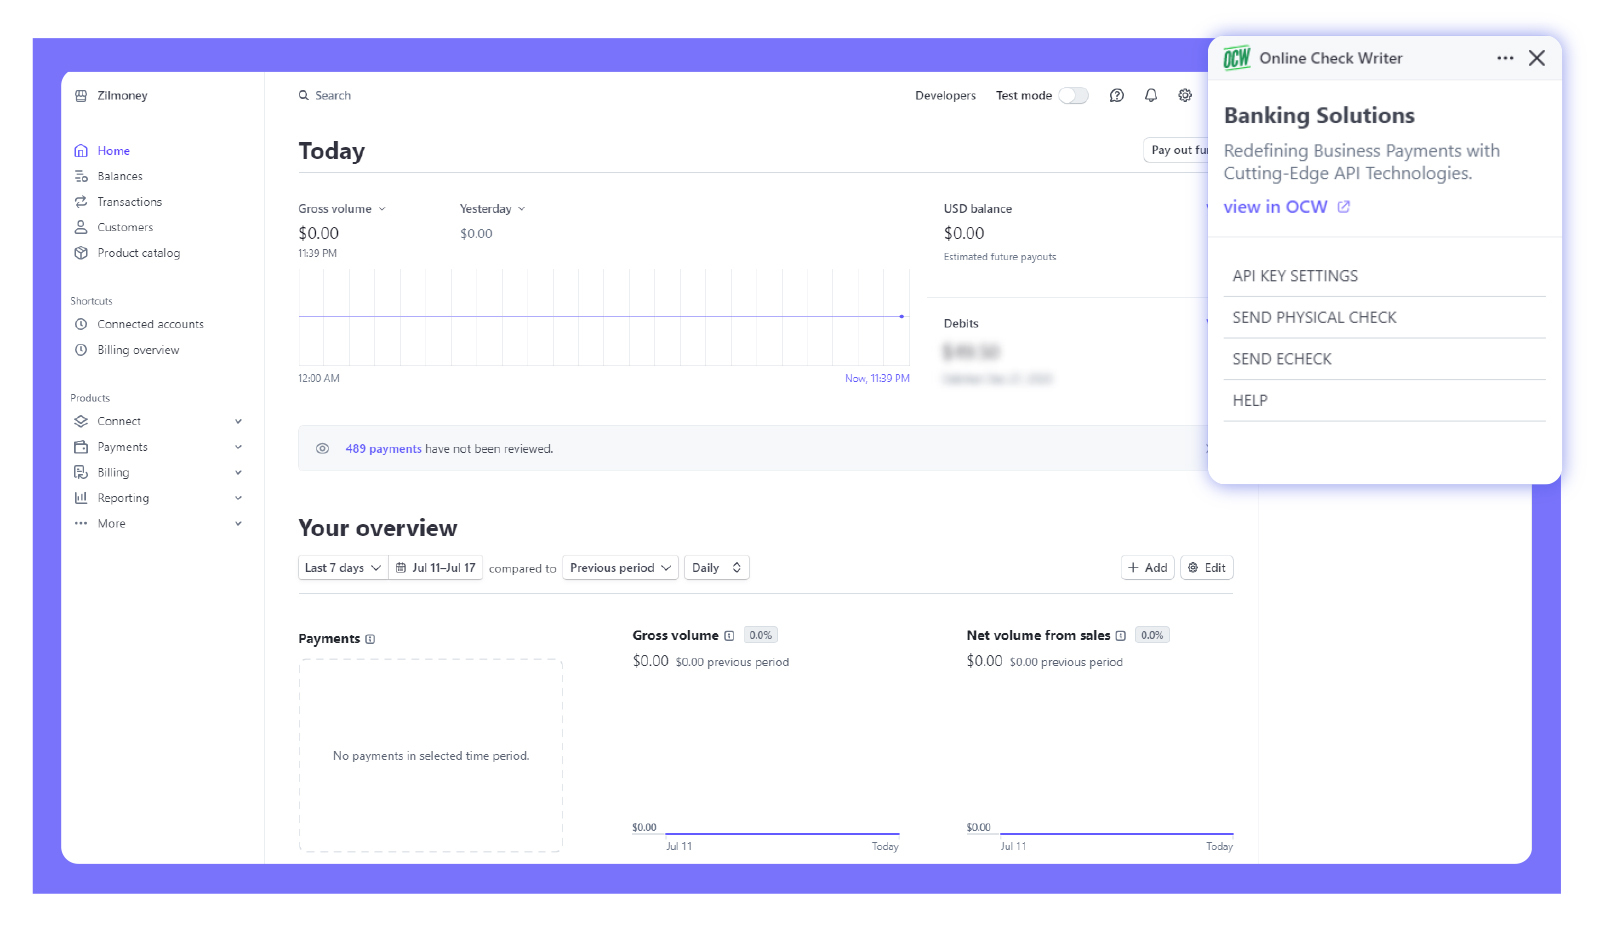The image size is (1600, 930).
Task: Click the view in OCW link
Action: (x=1287, y=207)
